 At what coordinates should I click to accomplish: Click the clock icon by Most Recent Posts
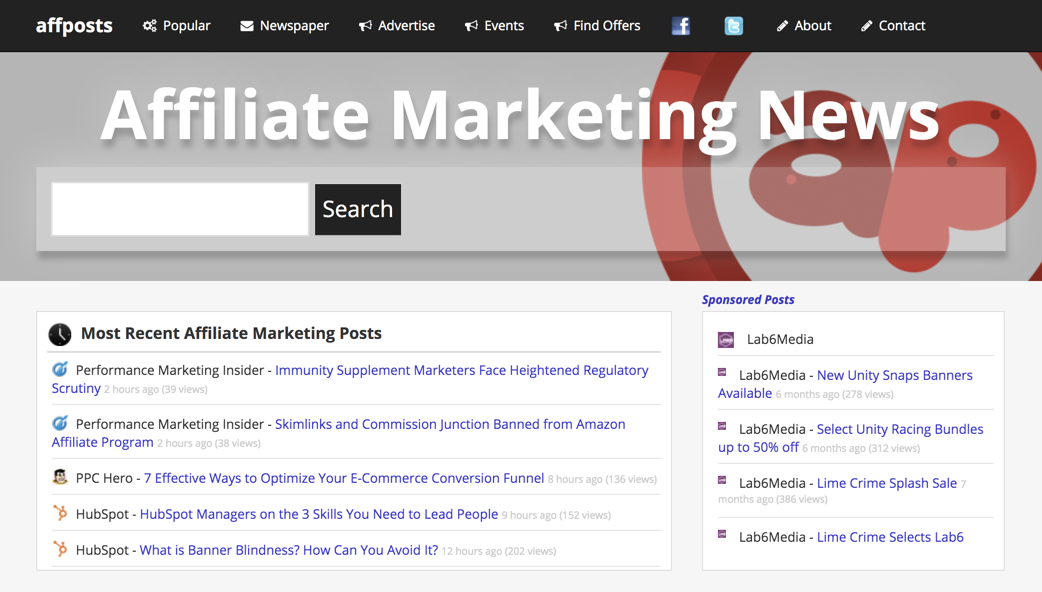click(60, 334)
